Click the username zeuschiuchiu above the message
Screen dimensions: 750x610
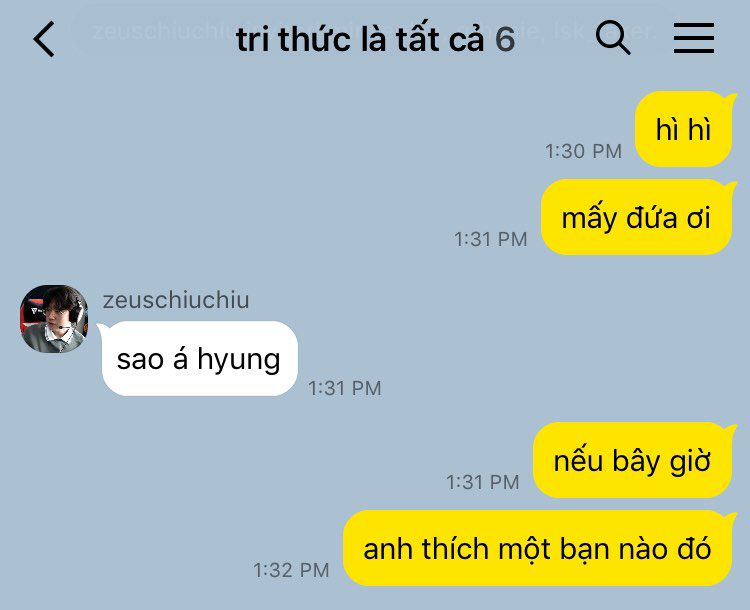coord(176,300)
